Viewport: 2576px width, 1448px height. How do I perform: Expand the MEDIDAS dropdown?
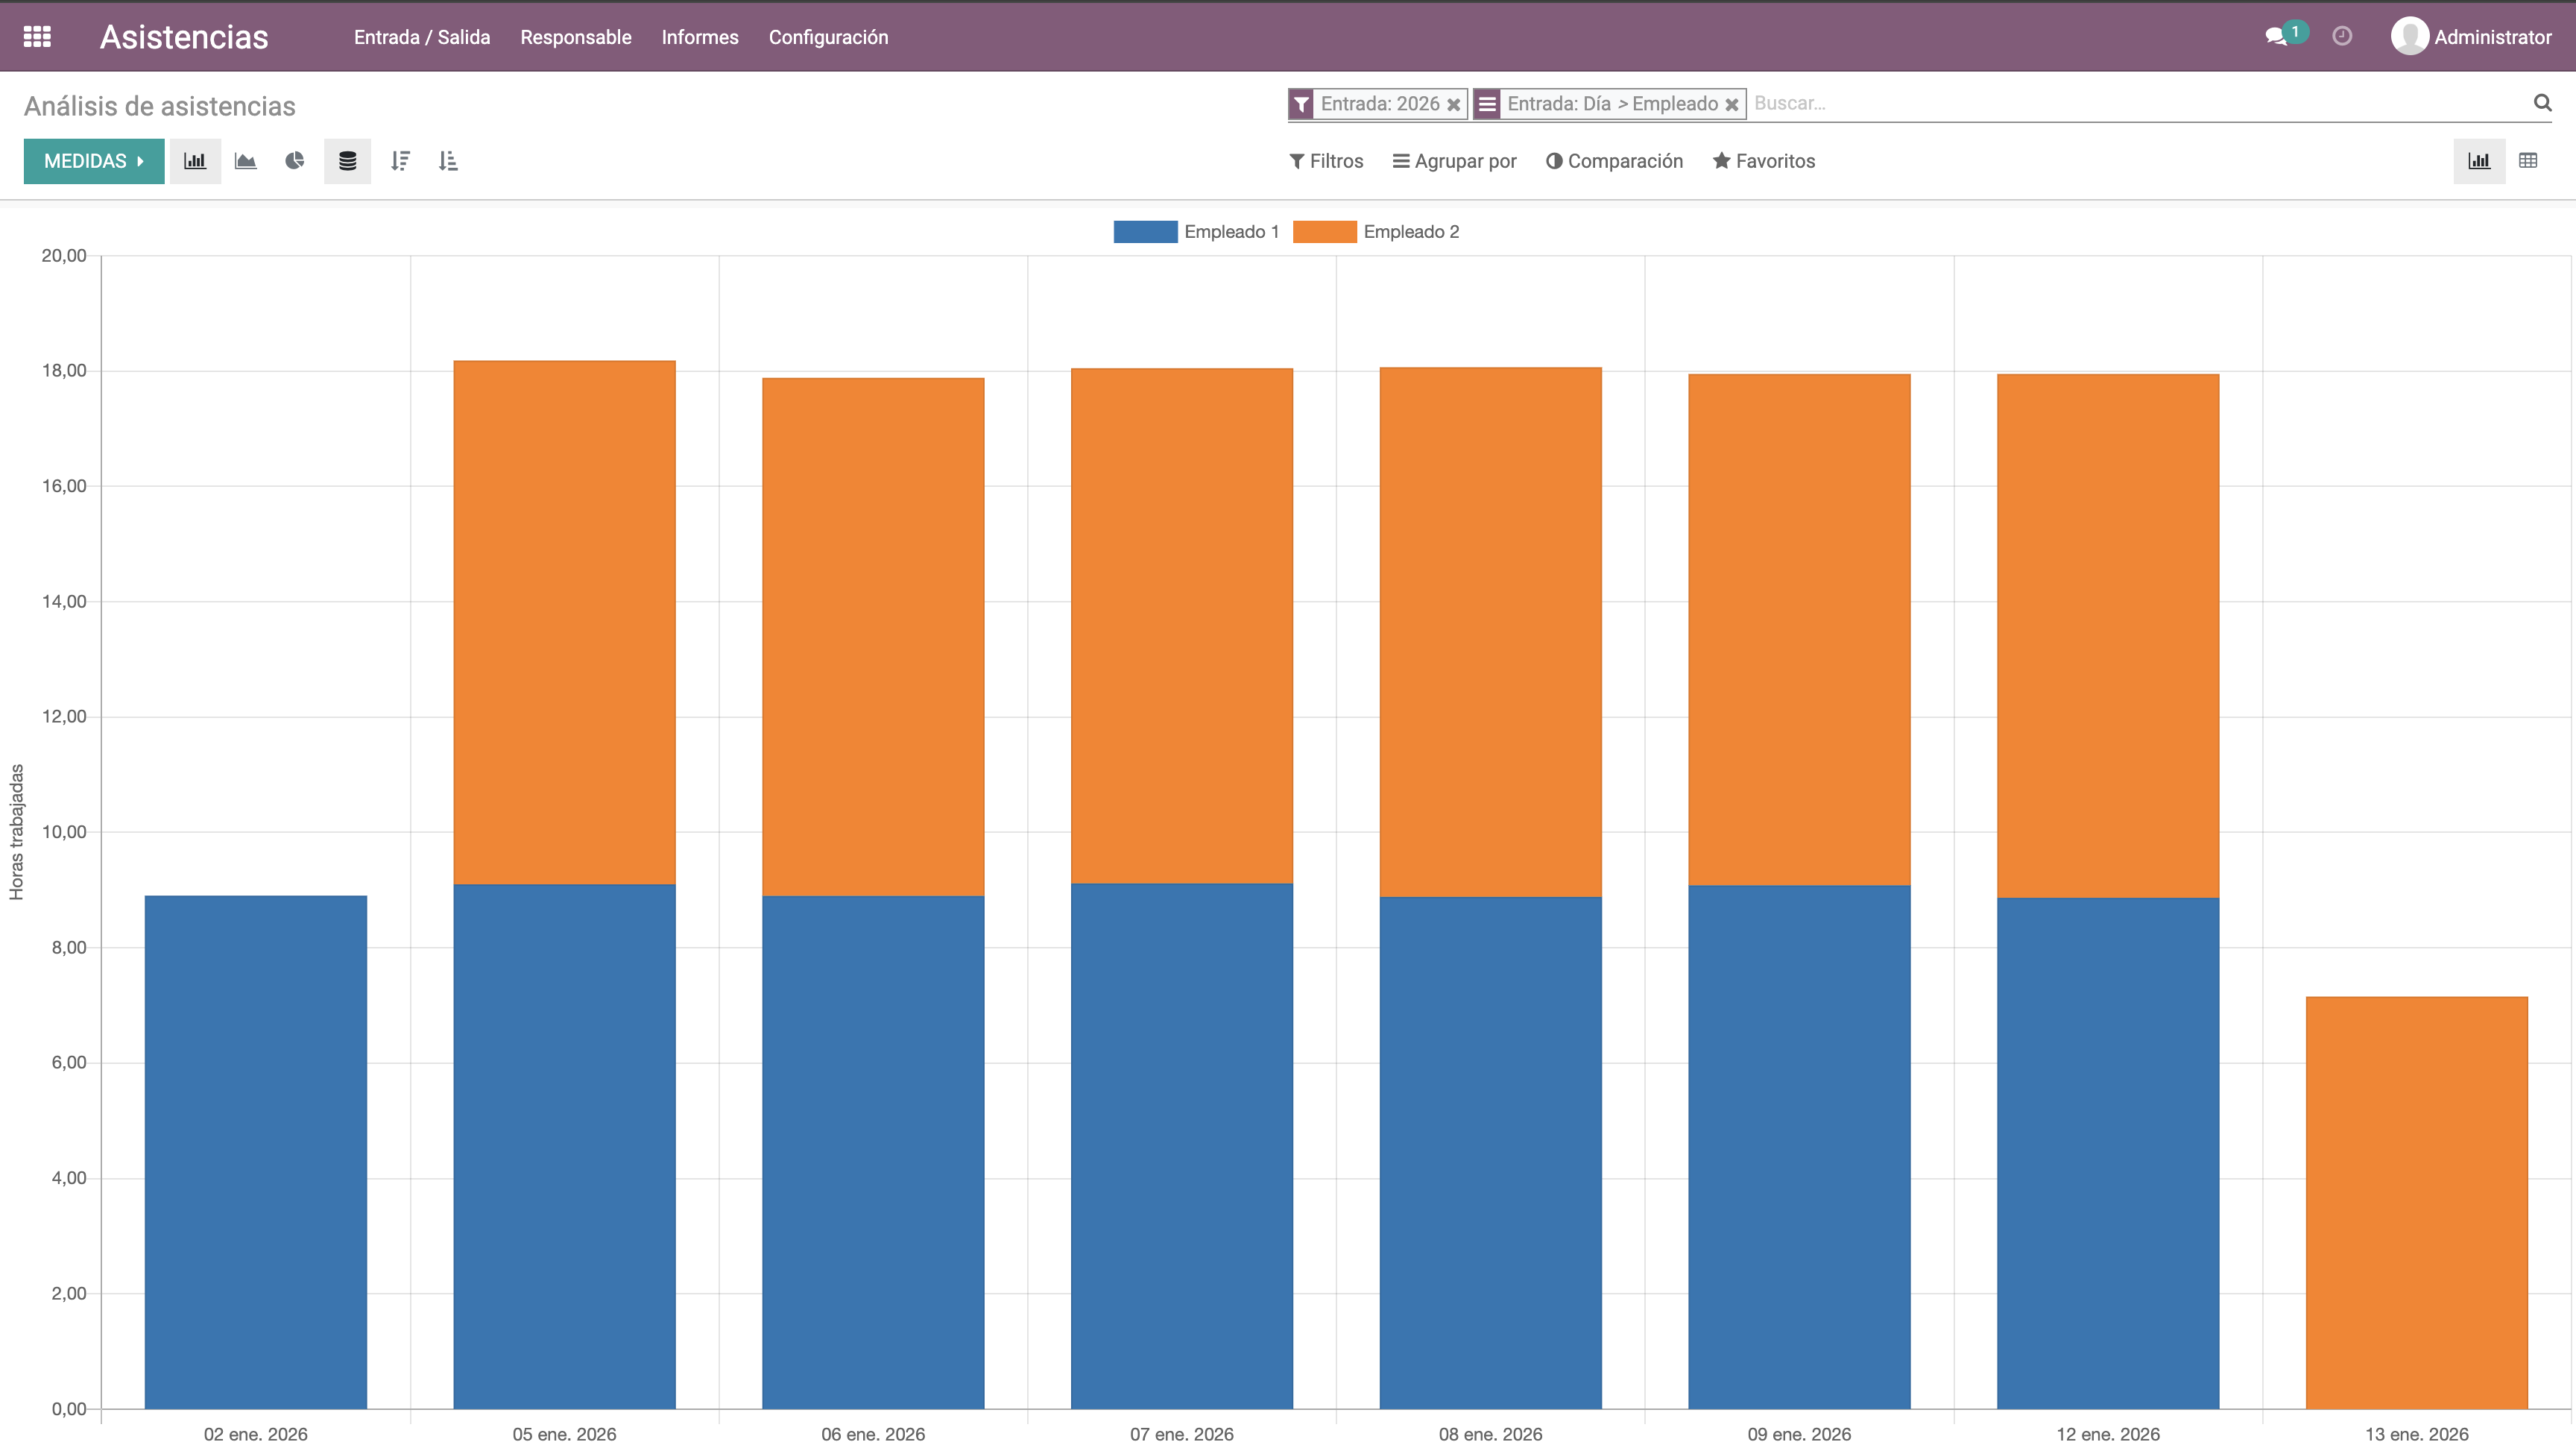[x=94, y=161]
